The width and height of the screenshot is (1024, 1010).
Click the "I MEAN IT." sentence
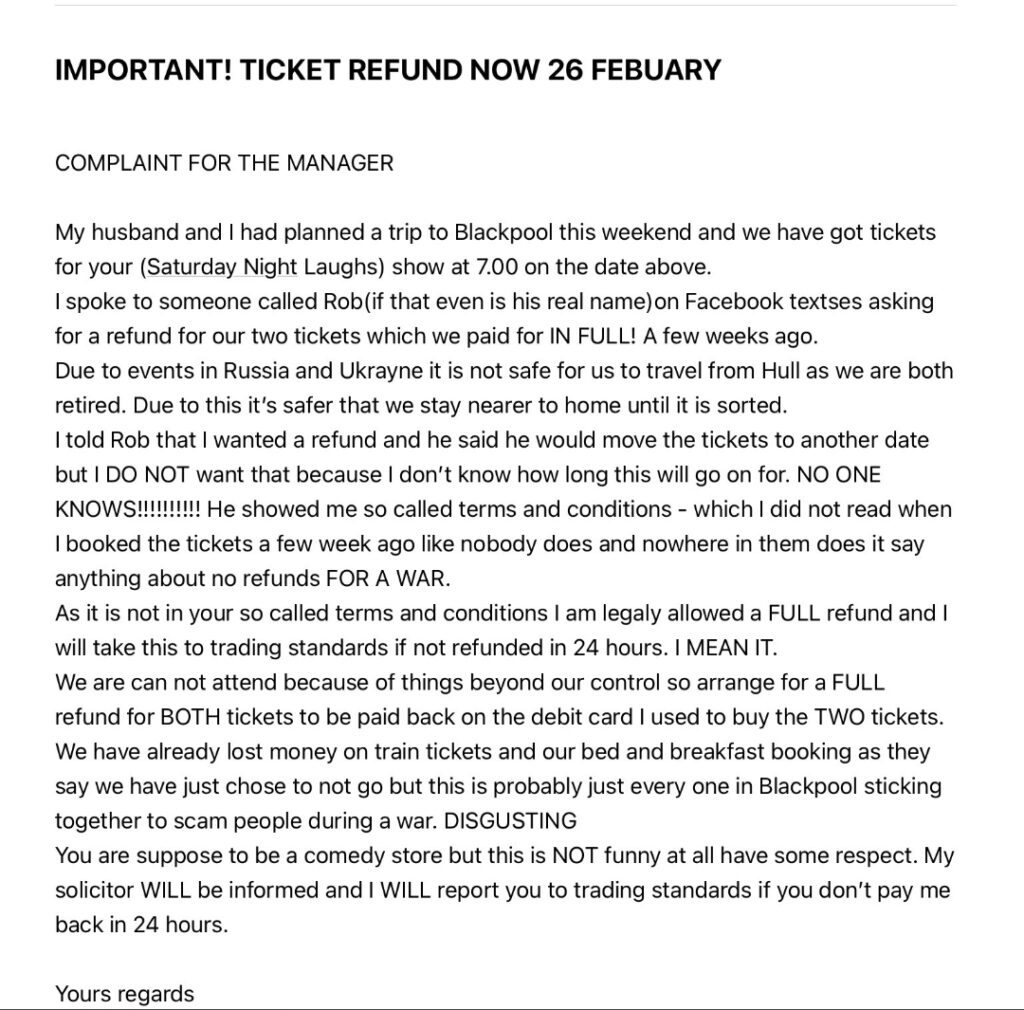coord(726,648)
